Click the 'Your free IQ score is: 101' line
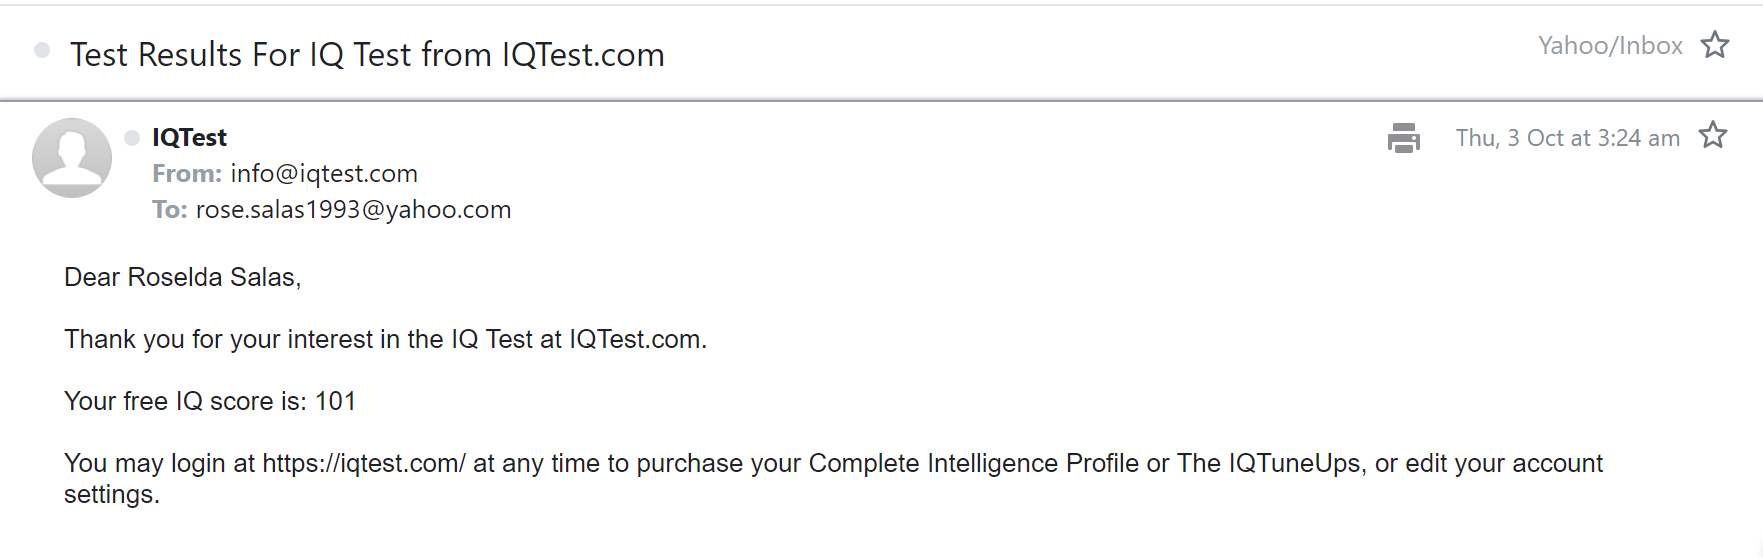This screenshot has width=1763, height=557. (x=210, y=402)
